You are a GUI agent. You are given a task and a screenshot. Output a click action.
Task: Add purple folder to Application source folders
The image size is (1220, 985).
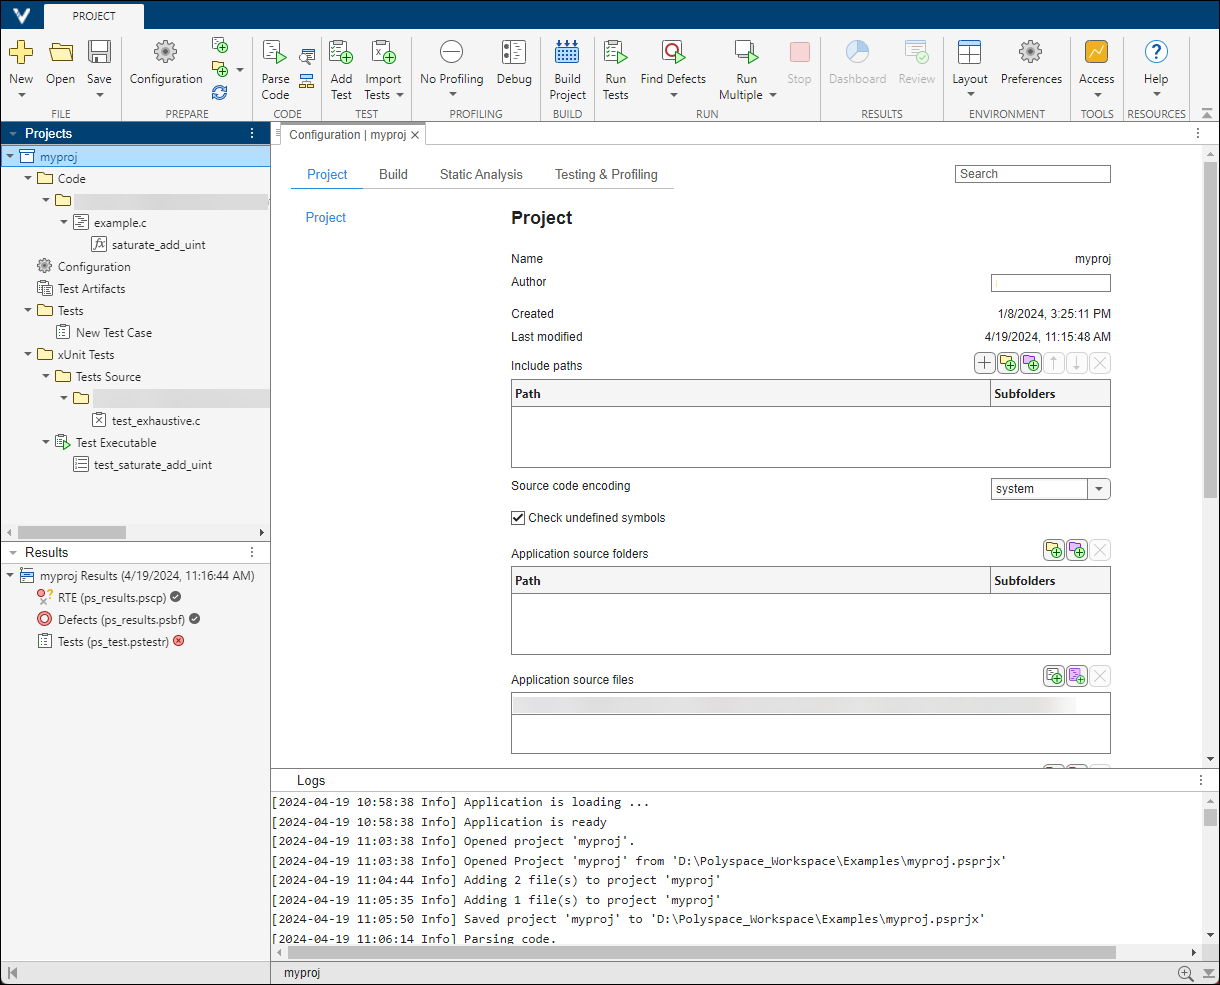(1077, 551)
